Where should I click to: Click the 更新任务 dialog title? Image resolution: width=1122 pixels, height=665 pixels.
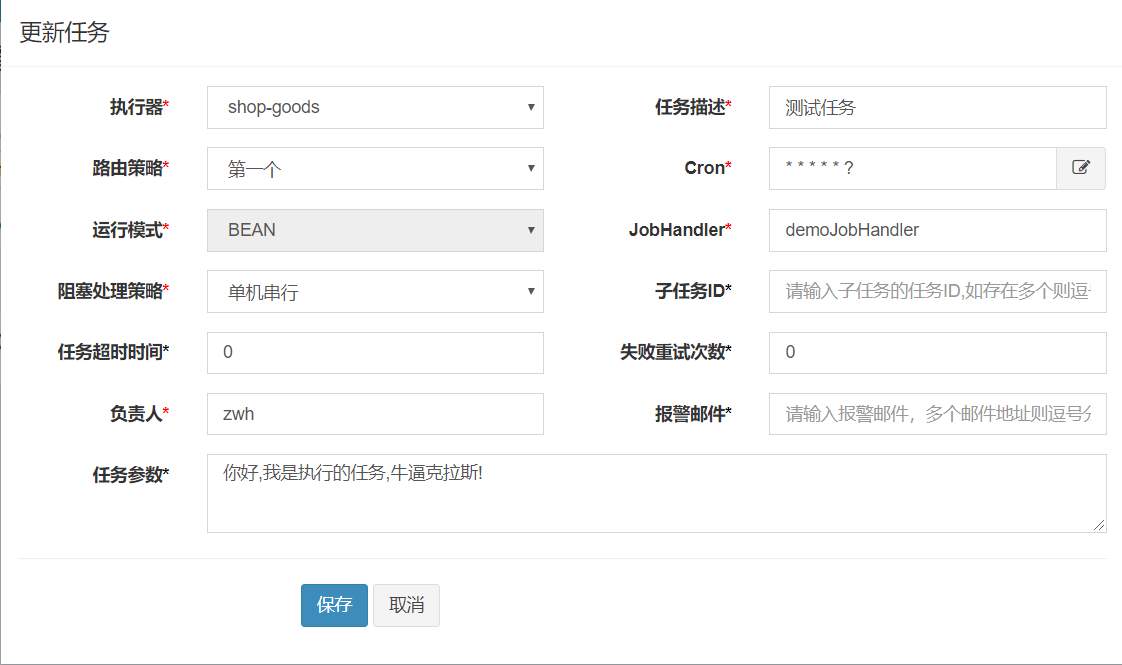[x=64, y=32]
